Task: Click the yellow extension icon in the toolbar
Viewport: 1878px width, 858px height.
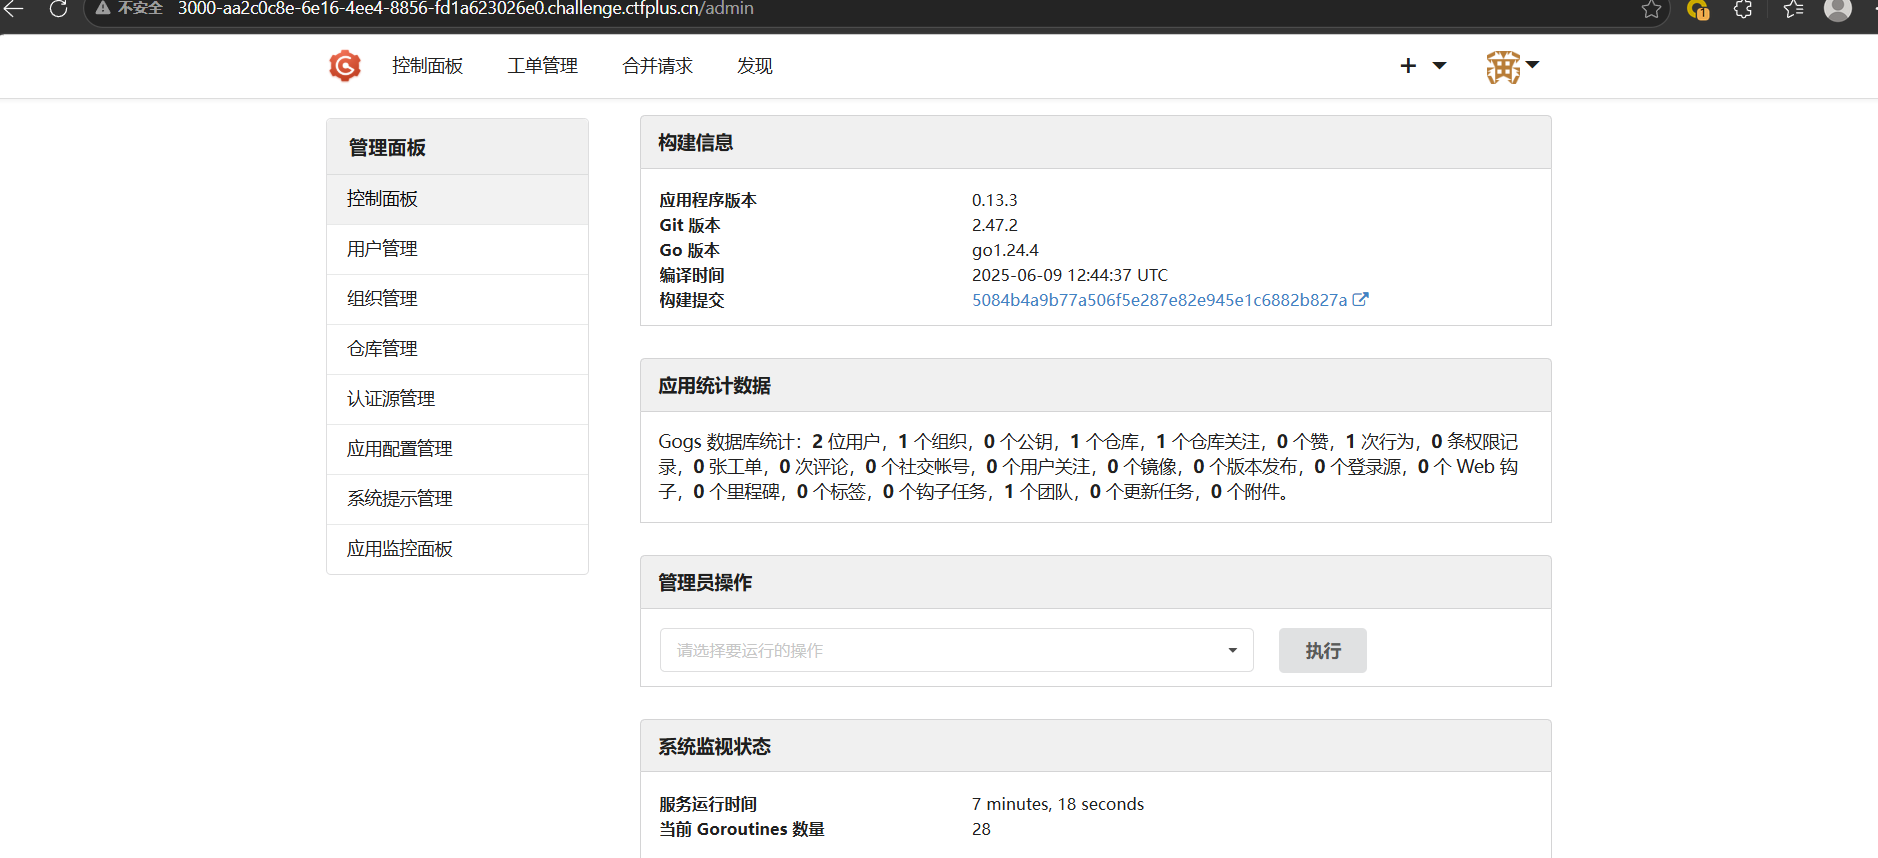Action: (x=1697, y=10)
